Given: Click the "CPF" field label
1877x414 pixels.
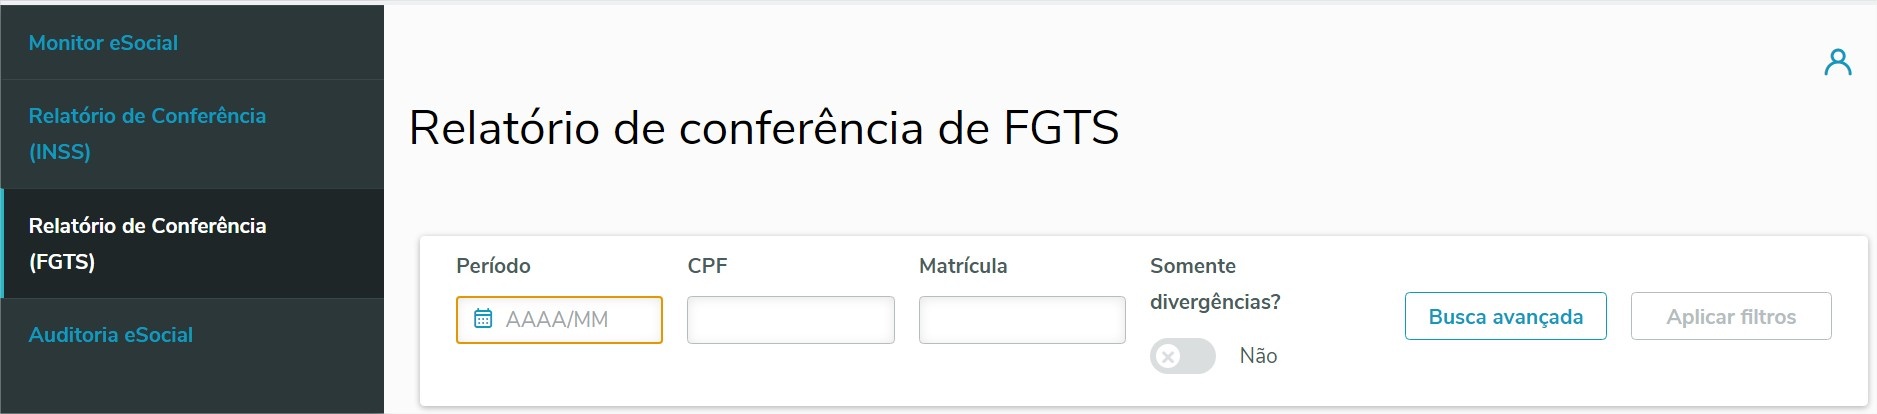Looking at the screenshot, I should tap(707, 266).
